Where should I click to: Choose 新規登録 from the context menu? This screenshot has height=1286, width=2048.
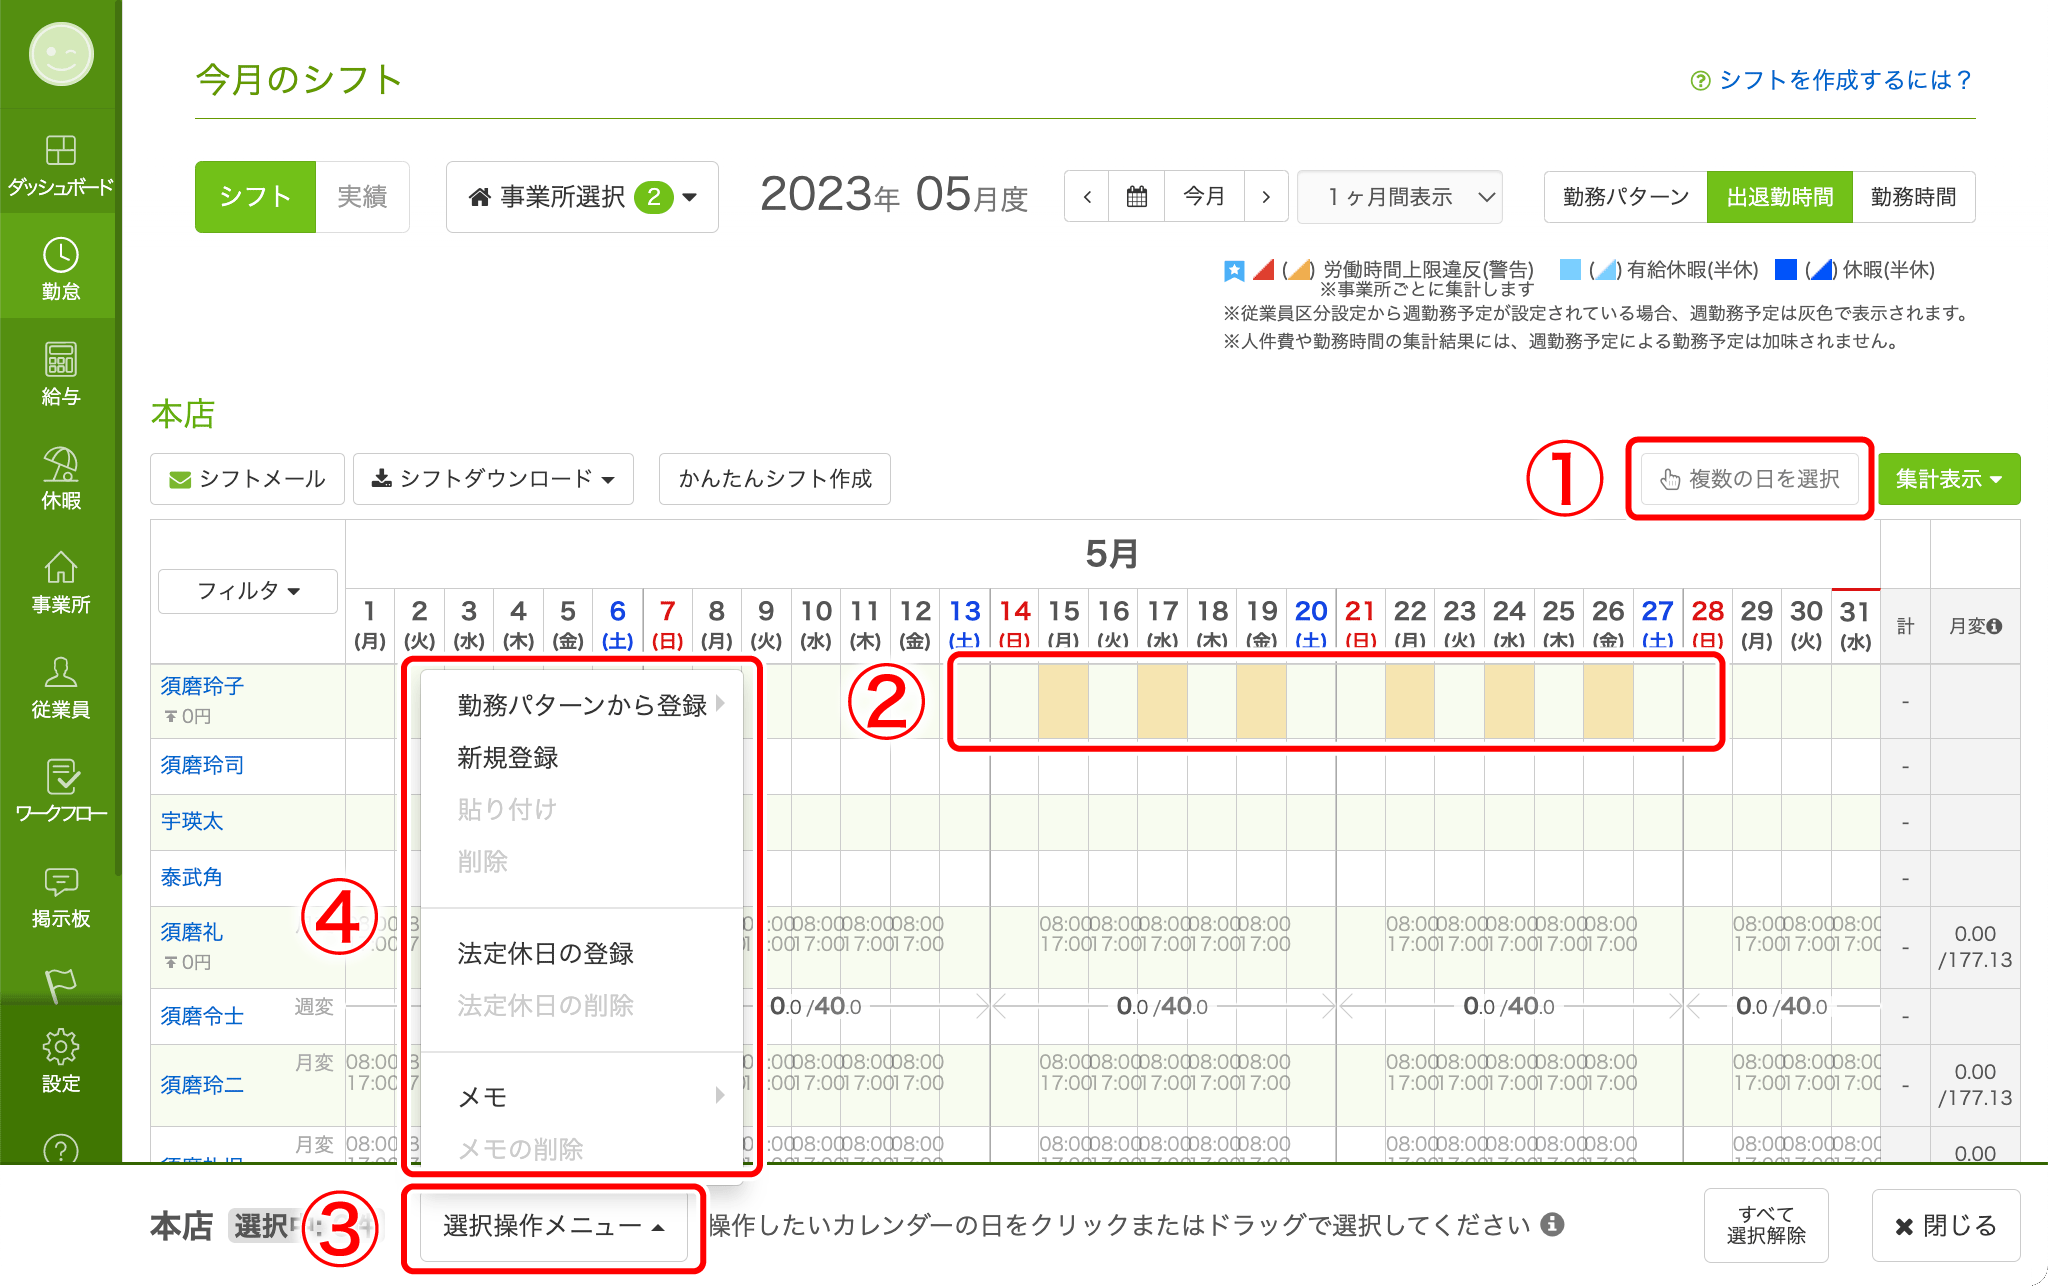click(508, 758)
